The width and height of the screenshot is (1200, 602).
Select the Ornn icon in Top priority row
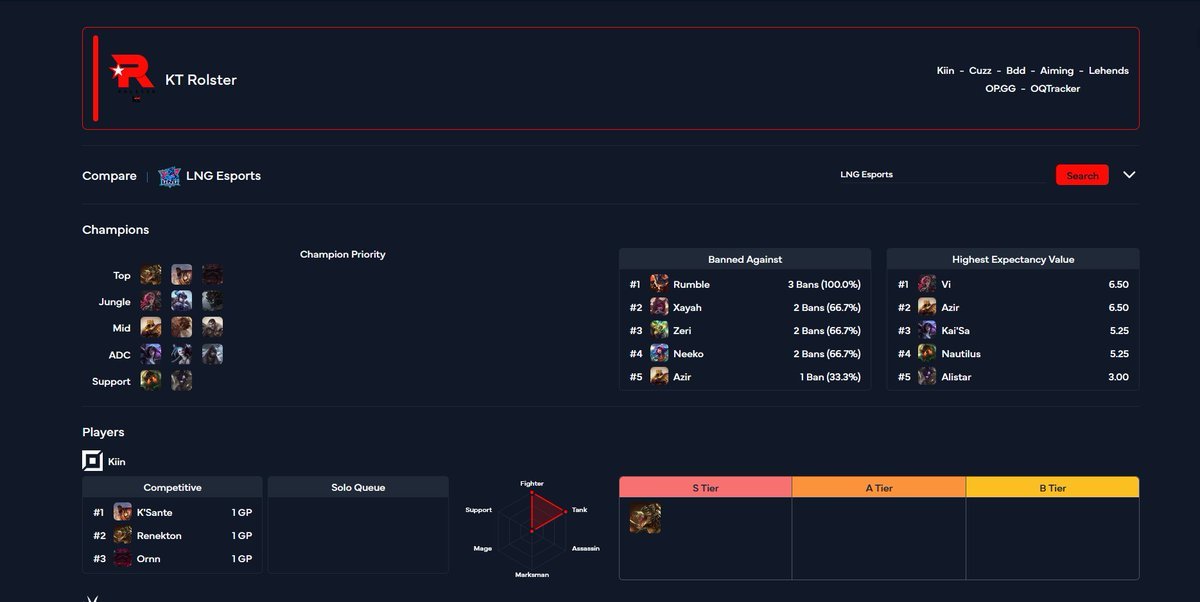[x=212, y=275]
